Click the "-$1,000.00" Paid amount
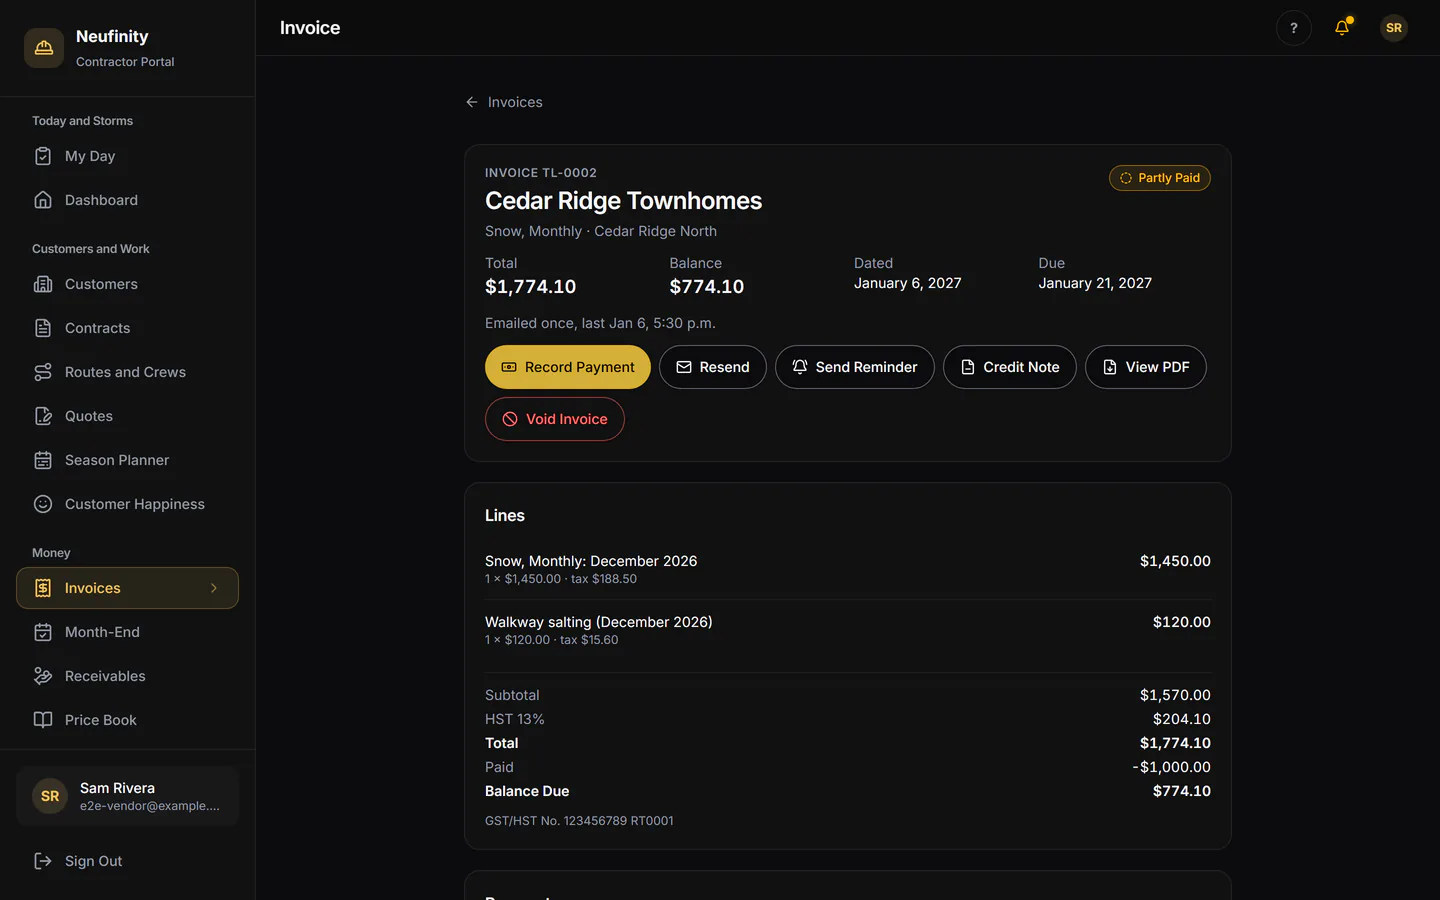The image size is (1440, 900). click(x=1171, y=767)
